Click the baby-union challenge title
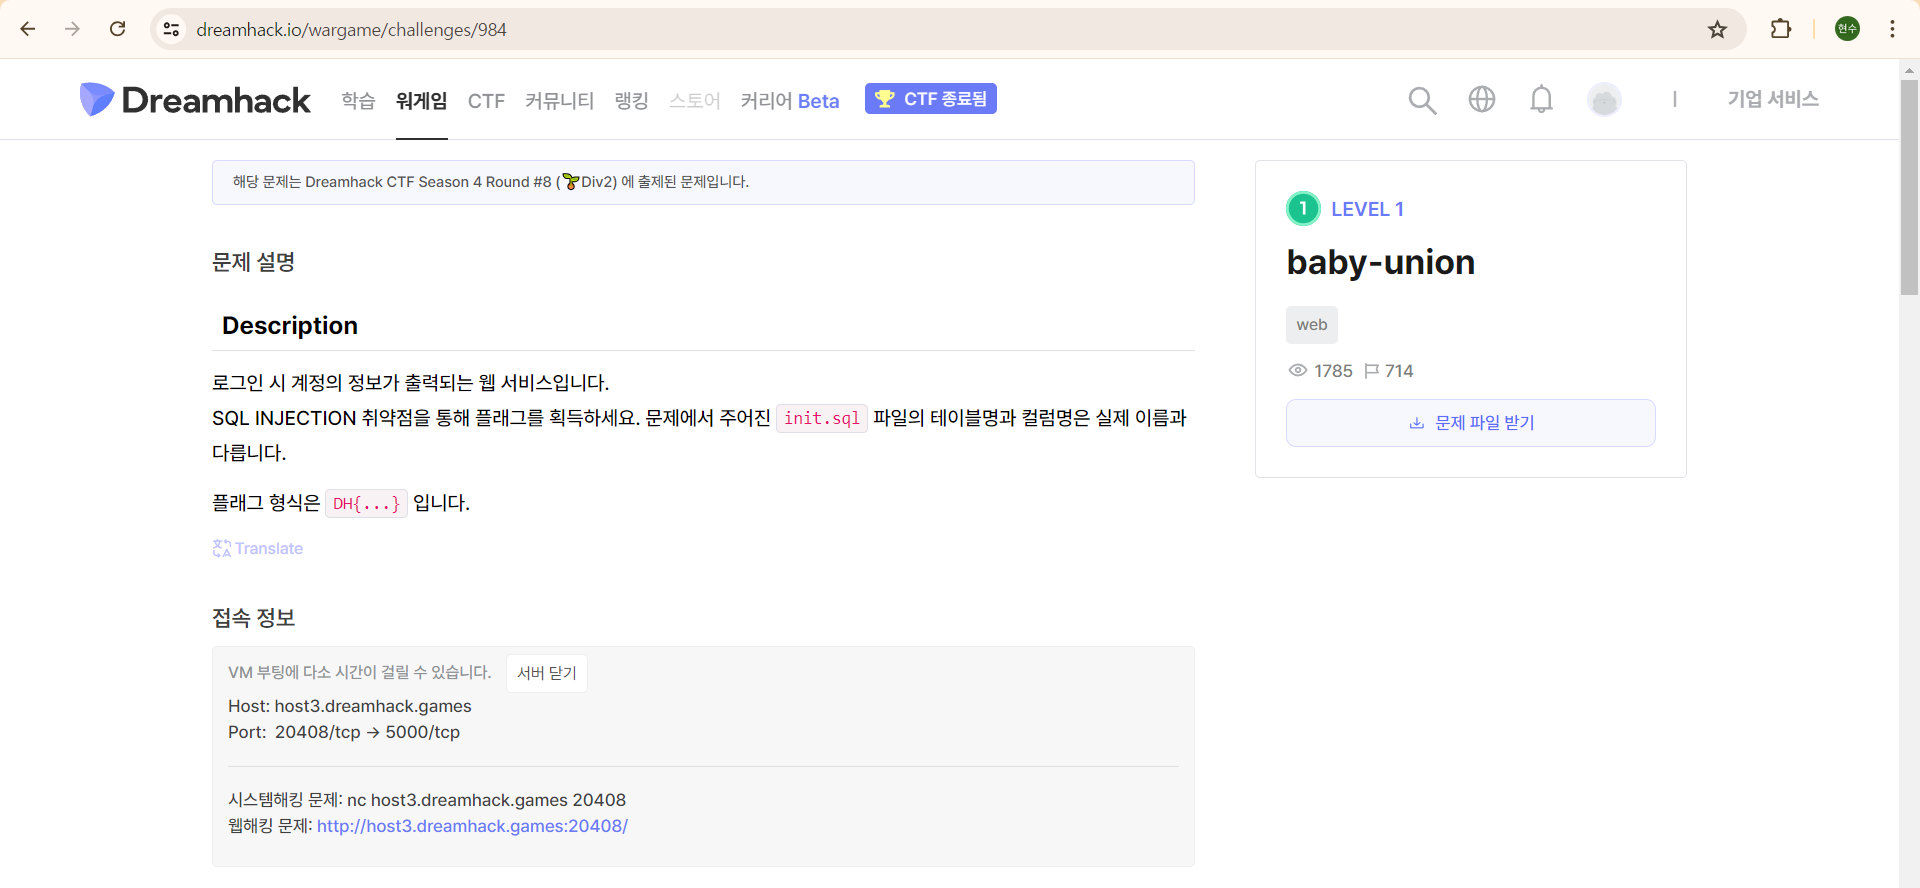The image size is (1920, 888). [x=1381, y=262]
